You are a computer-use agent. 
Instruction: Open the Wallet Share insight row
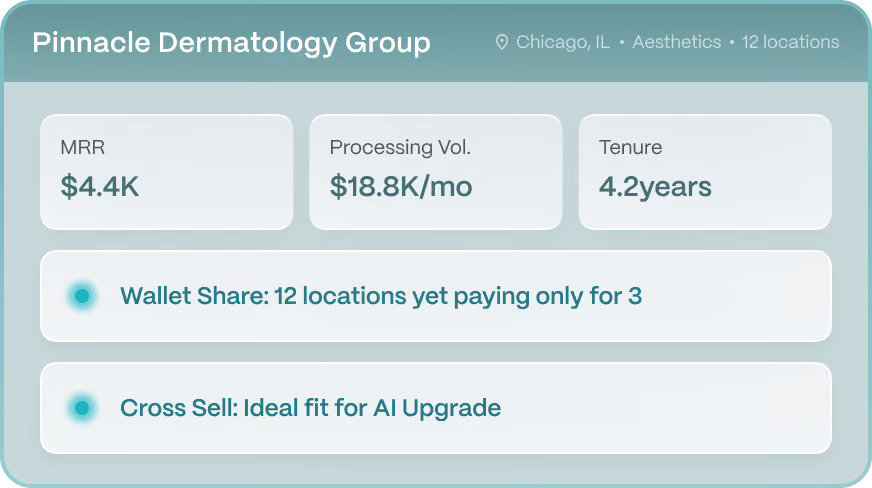click(436, 296)
